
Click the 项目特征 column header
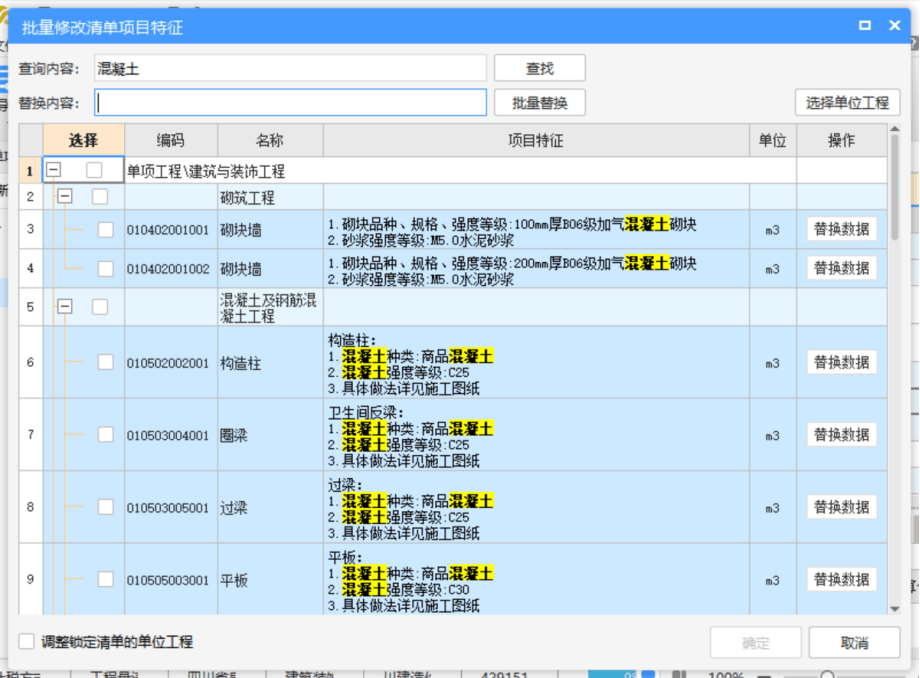pyautogui.click(x=536, y=141)
